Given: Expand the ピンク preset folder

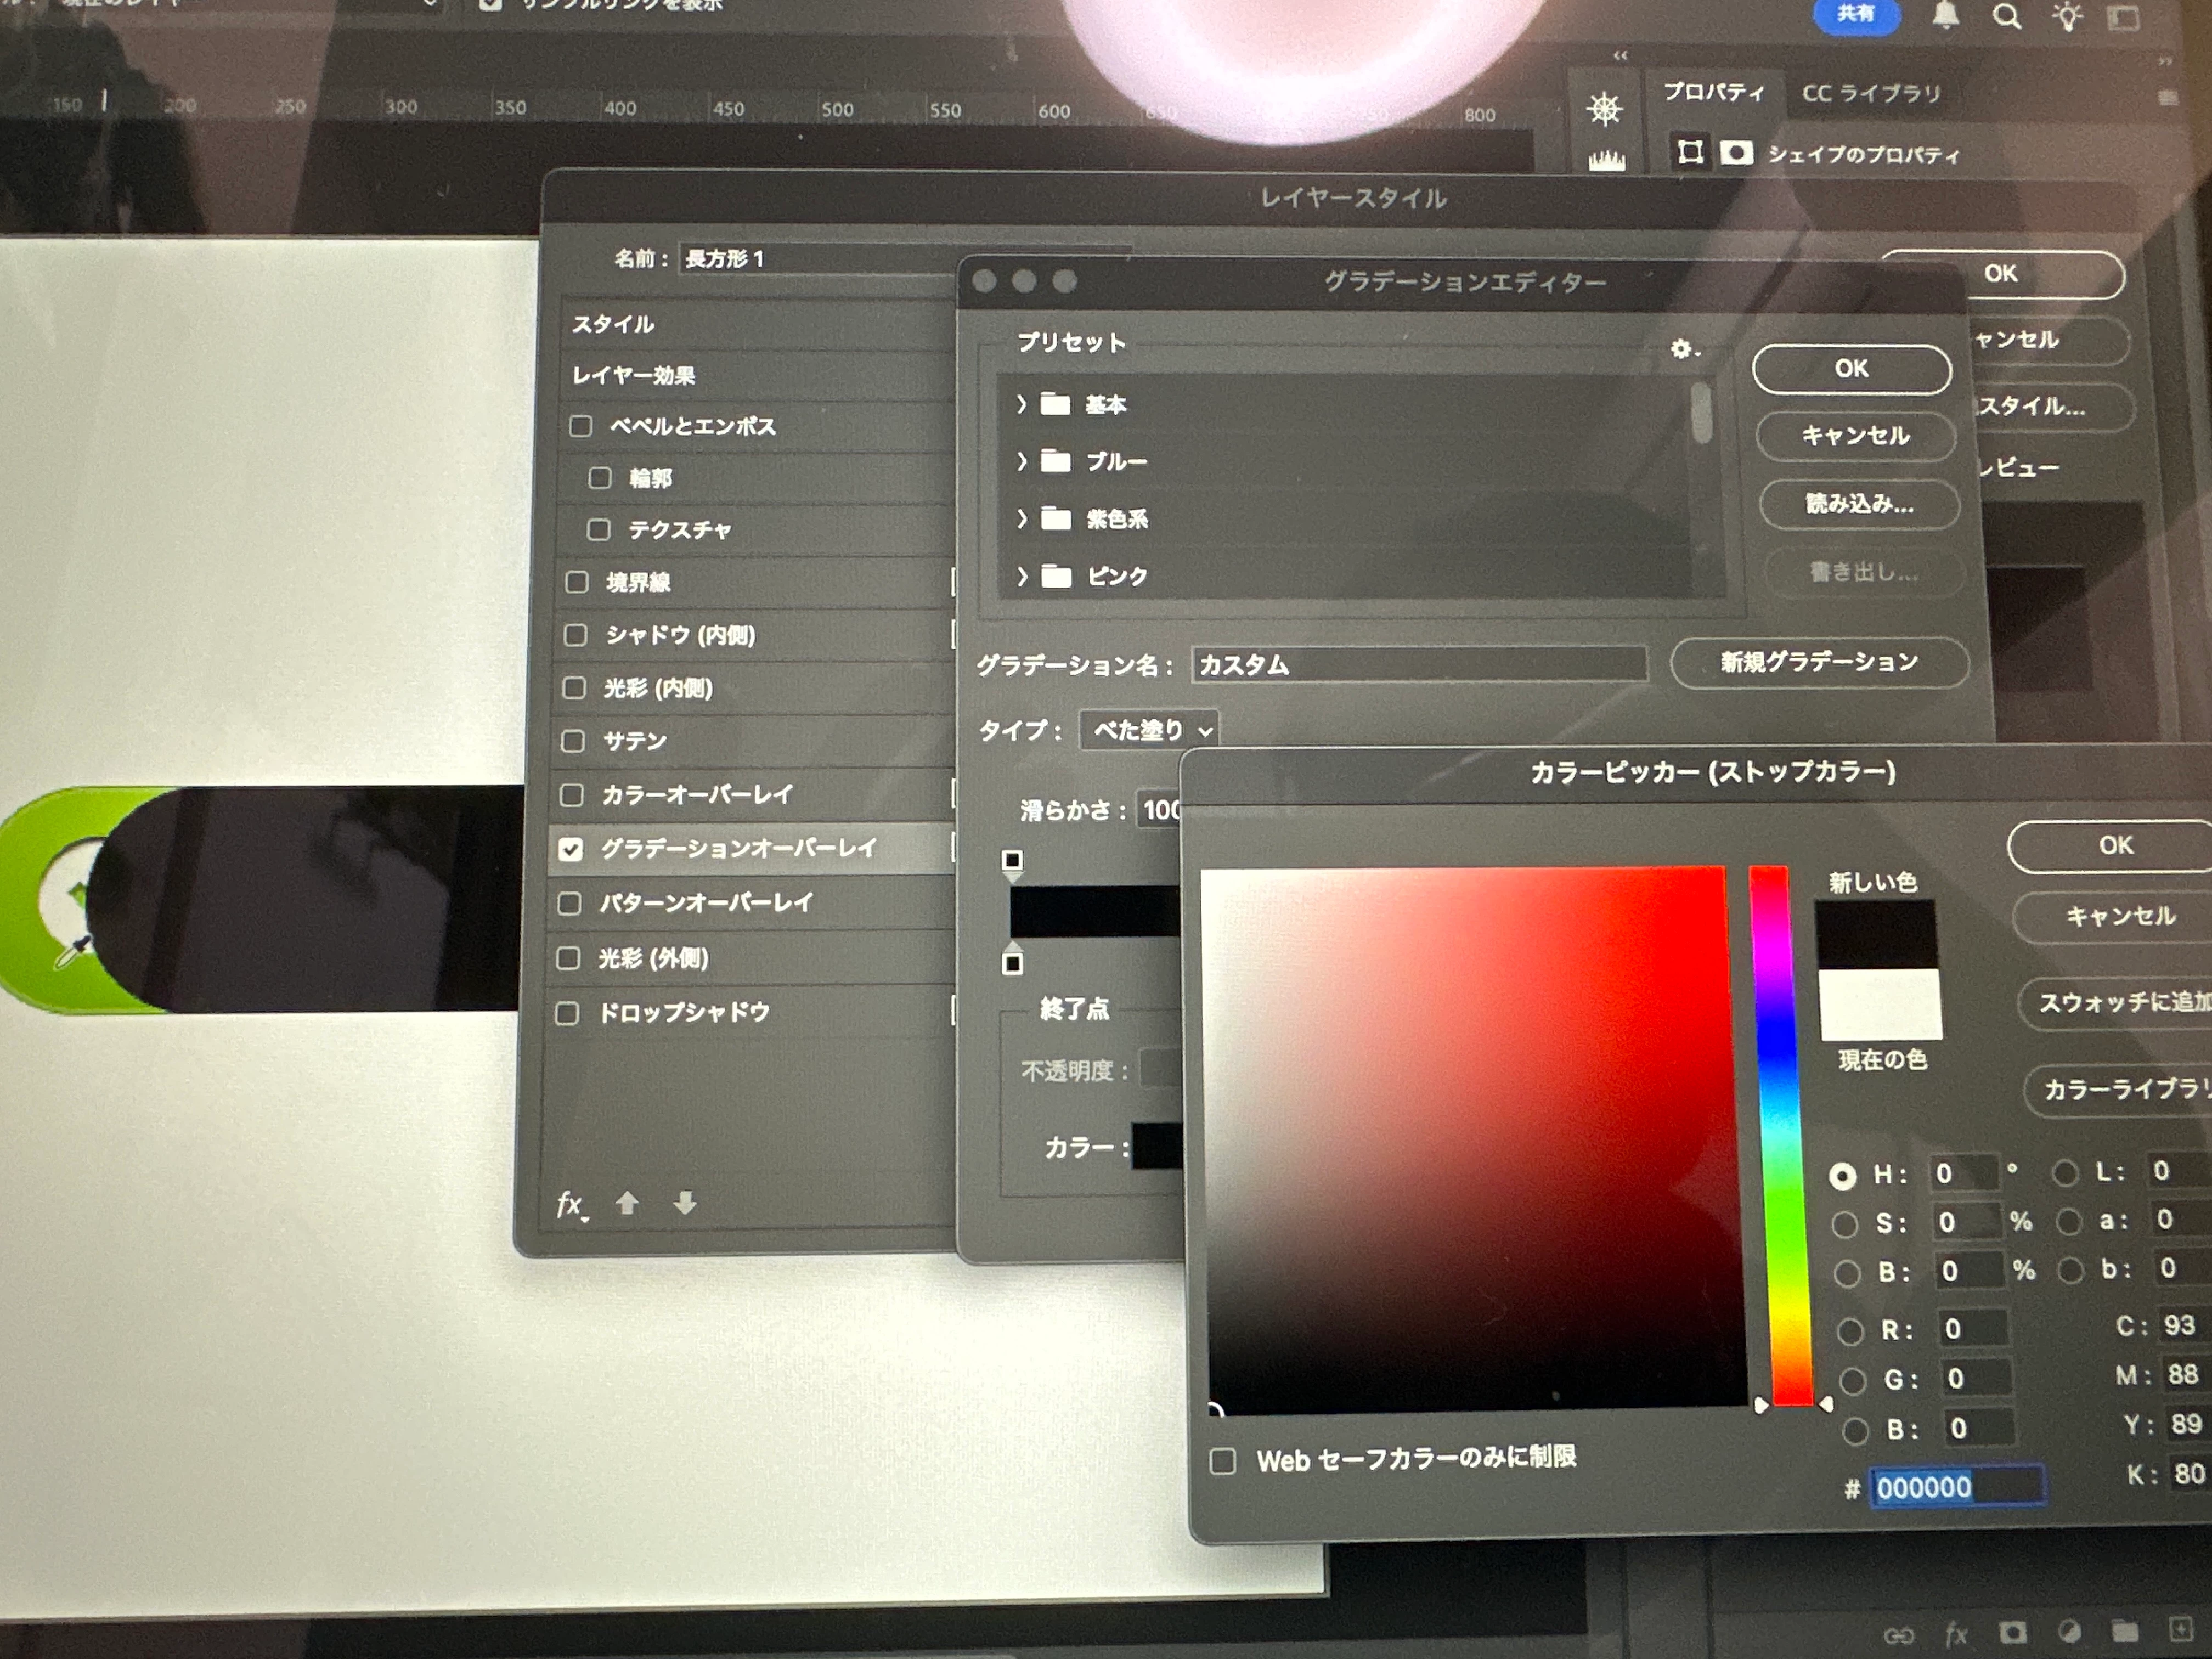Looking at the screenshot, I should click(1022, 576).
